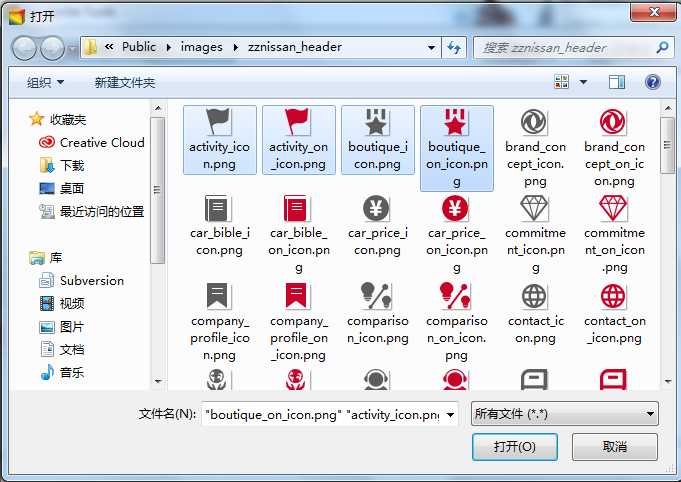The image size is (681, 482).
Task: Open the 组织 menu
Action: [45, 83]
